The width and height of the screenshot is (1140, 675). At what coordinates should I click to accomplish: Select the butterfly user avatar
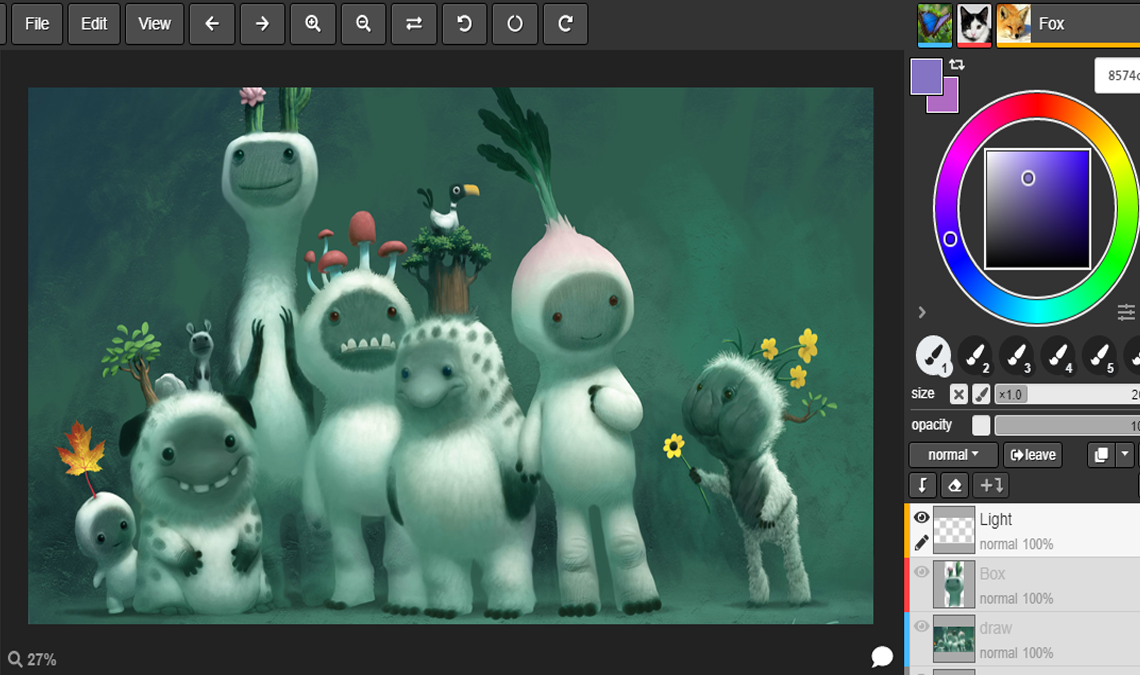(934, 24)
